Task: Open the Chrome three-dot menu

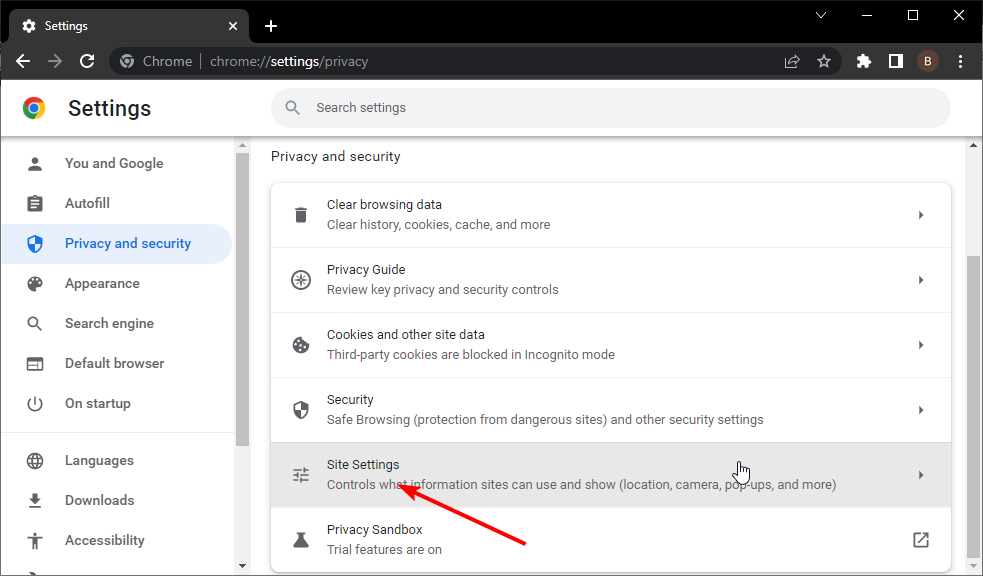Action: [961, 61]
